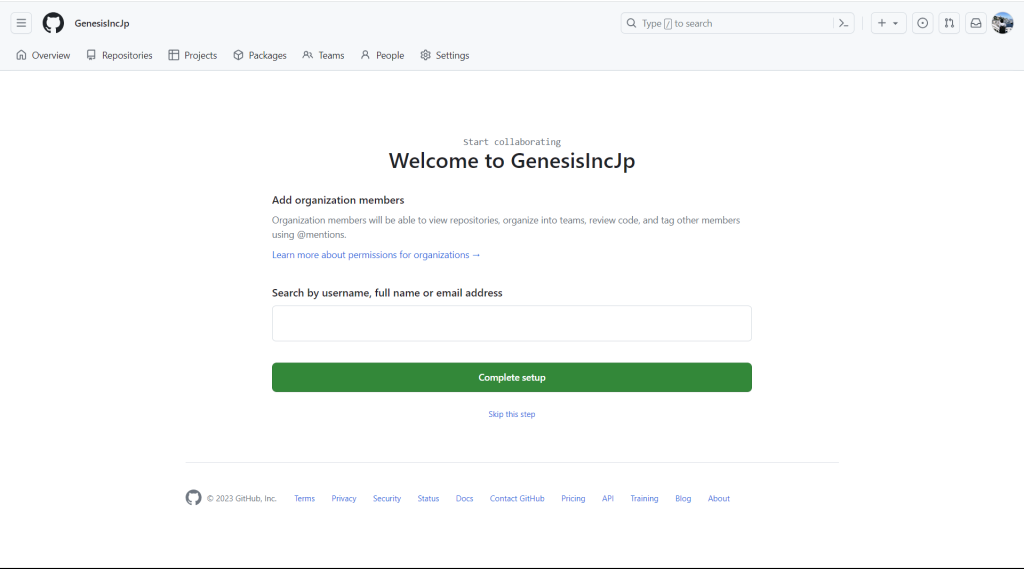View the People tab

coord(382,55)
